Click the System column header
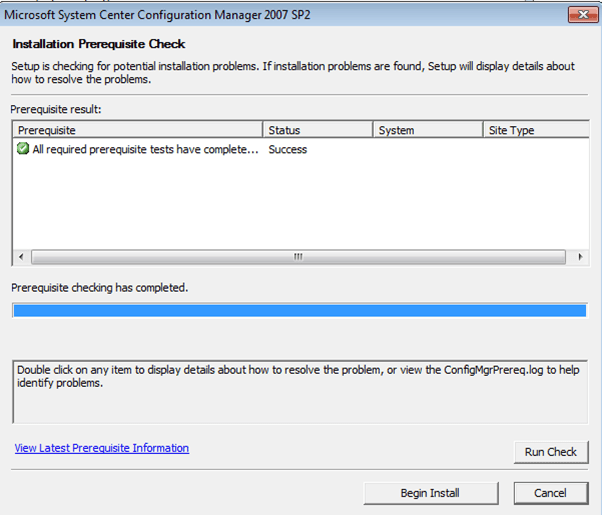 [x=427, y=130]
